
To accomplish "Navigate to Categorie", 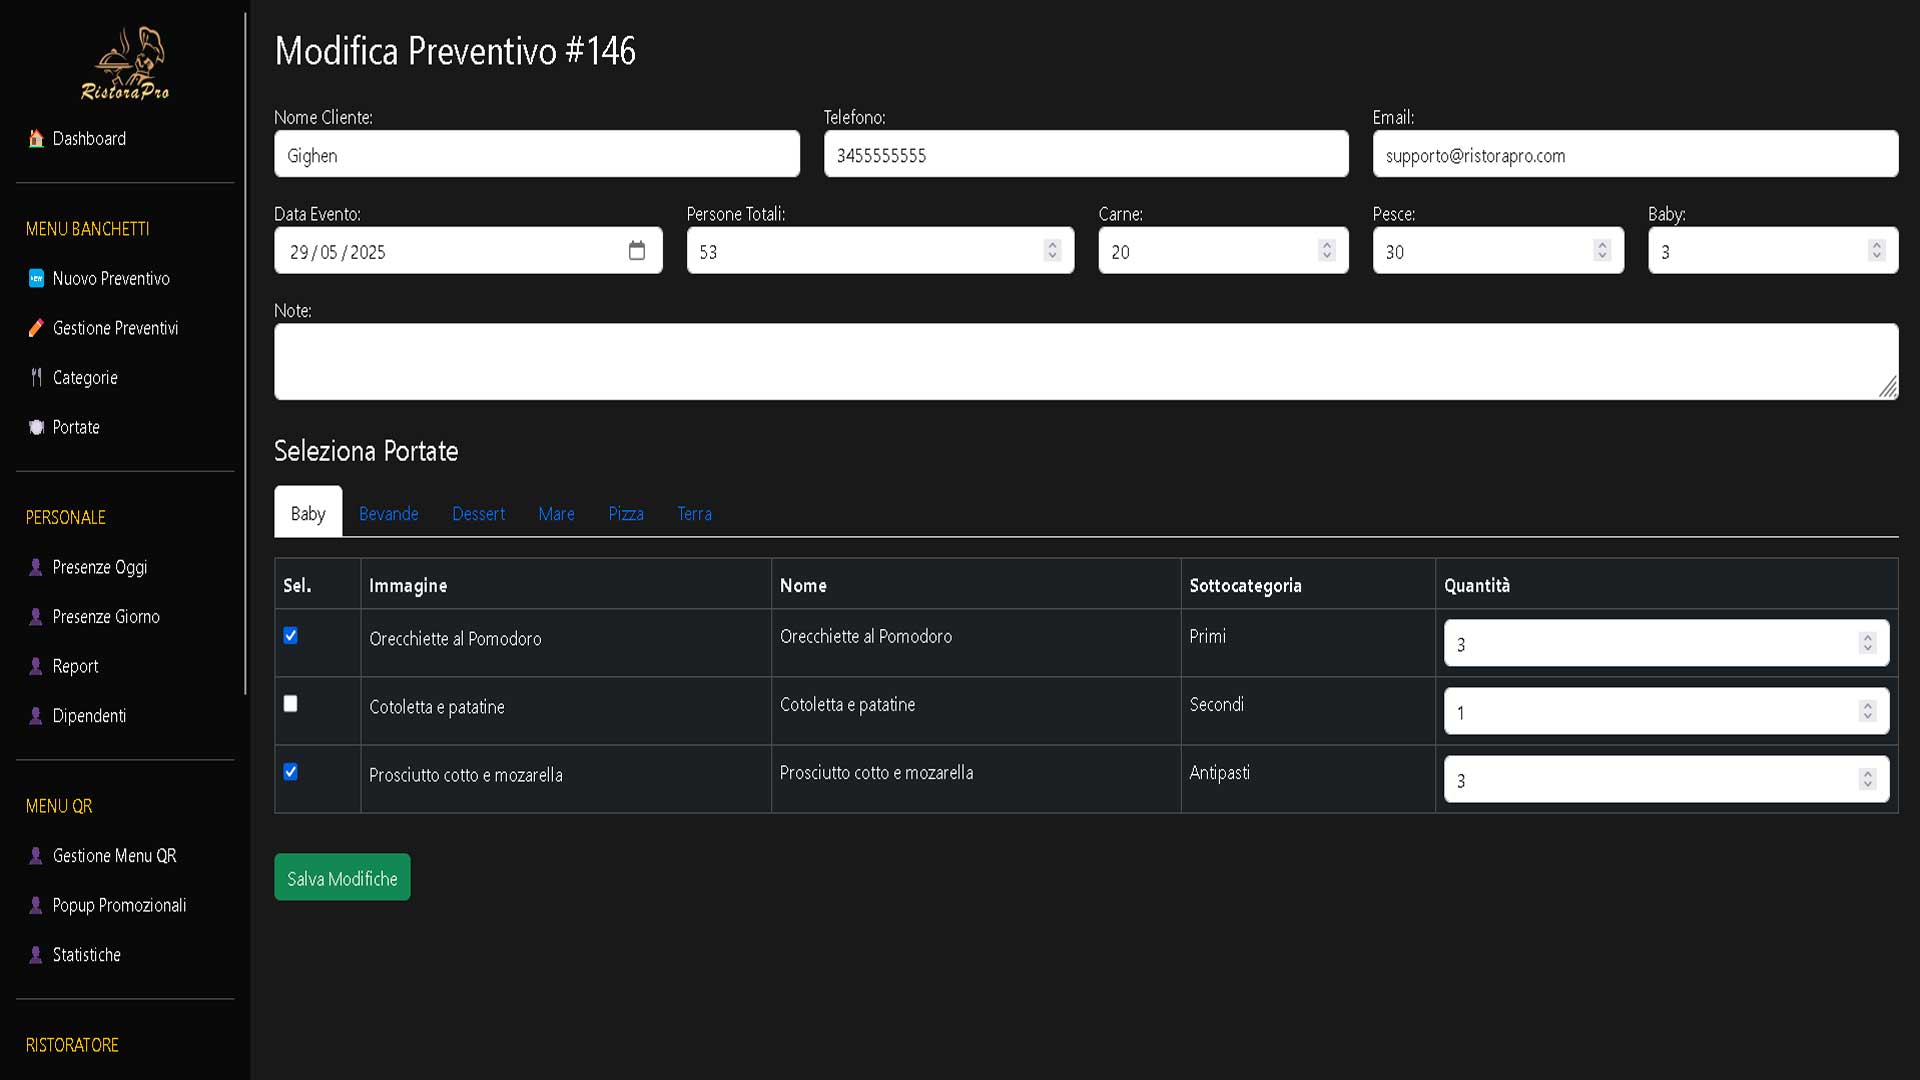I will (x=85, y=377).
